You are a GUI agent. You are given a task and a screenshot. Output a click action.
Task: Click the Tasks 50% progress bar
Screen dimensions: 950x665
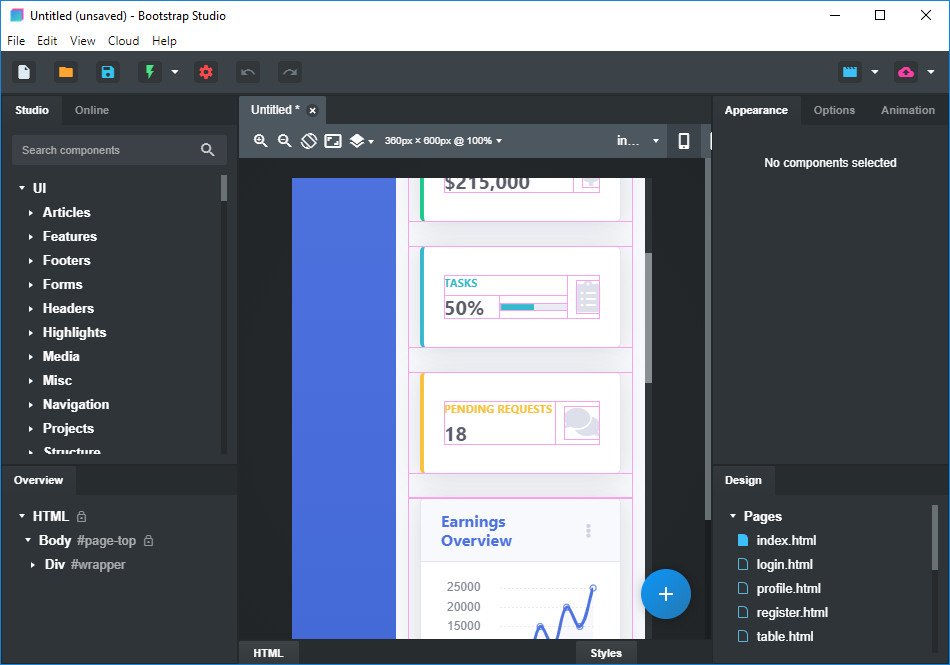pos(532,307)
